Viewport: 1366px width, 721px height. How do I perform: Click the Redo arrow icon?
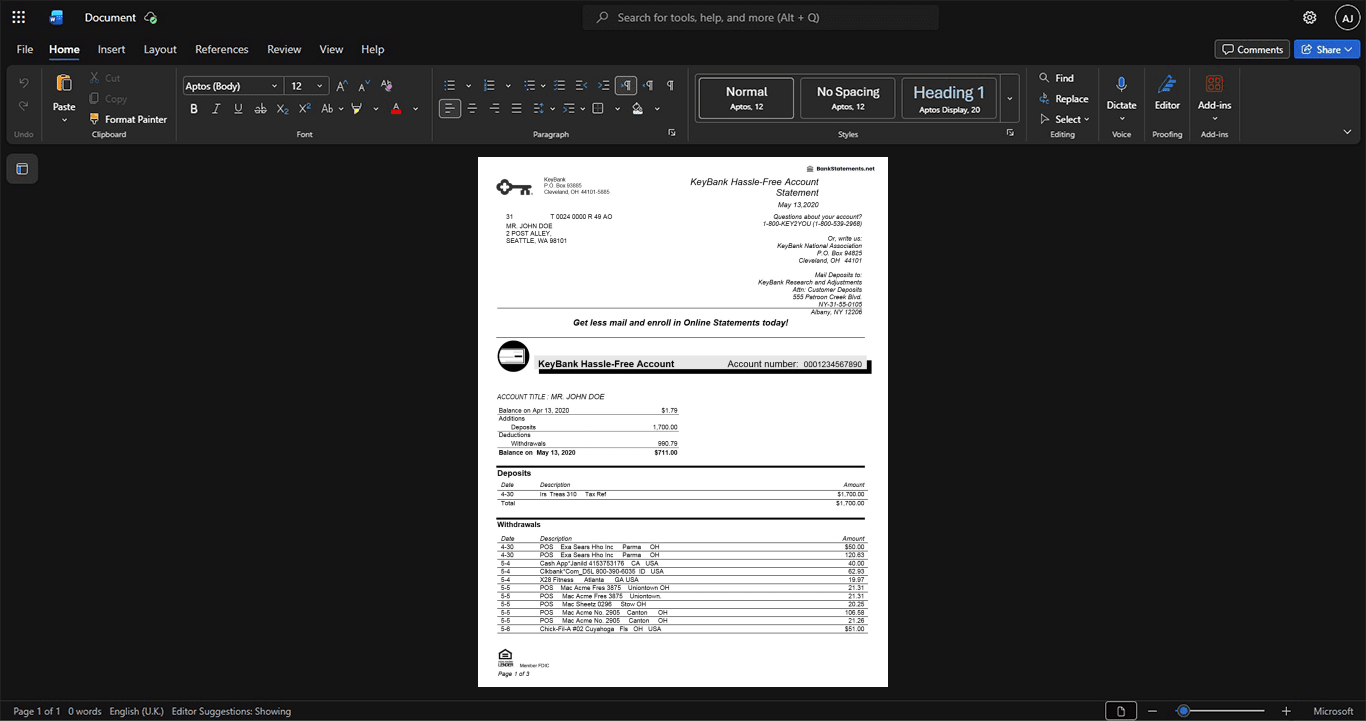coord(24,106)
